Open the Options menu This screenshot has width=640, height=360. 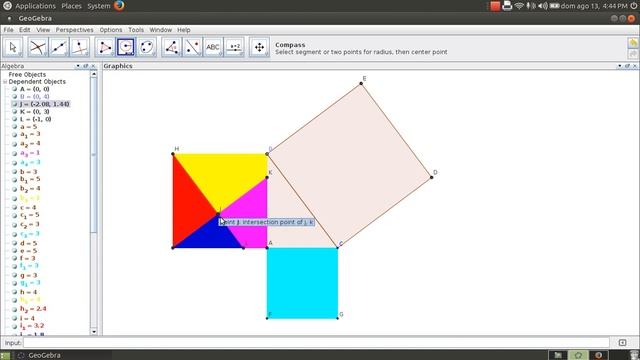111,30
